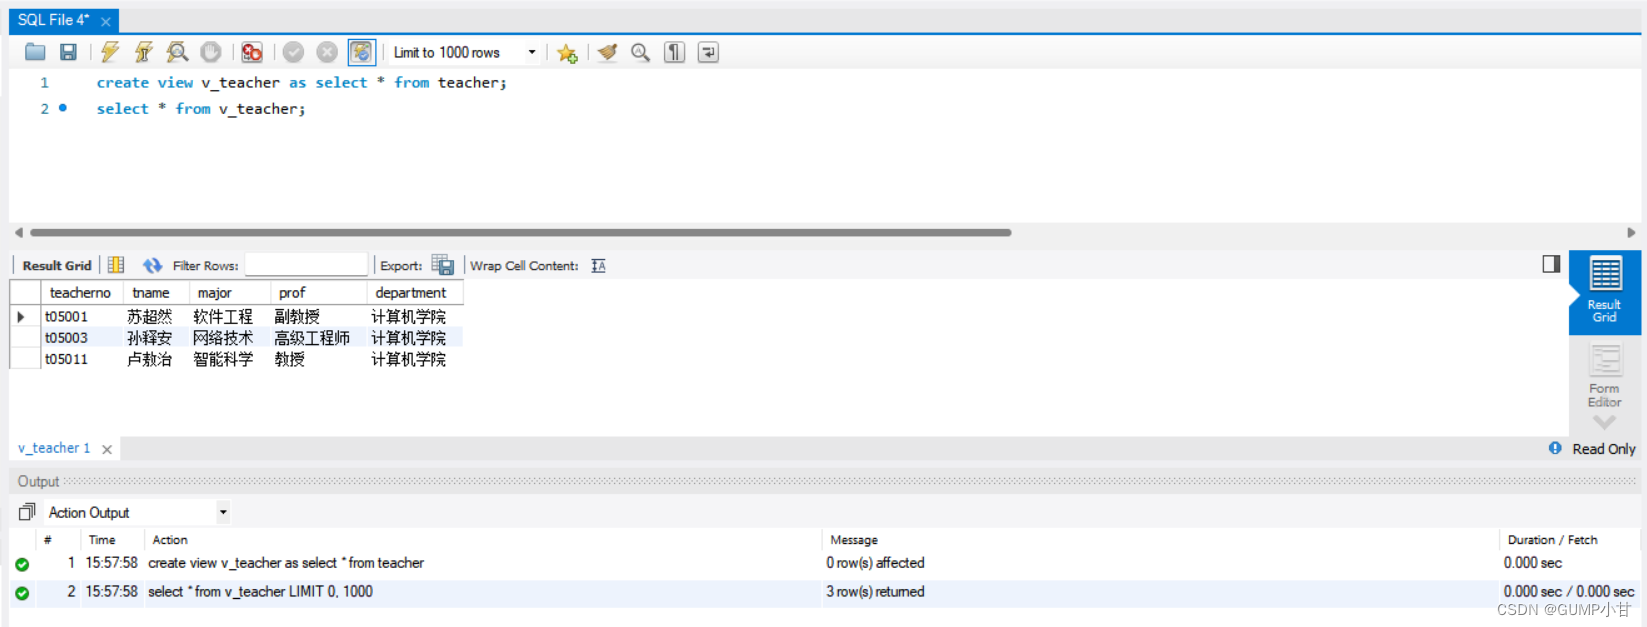Stop the running query

pyautogui.click(x=210, y=52)
